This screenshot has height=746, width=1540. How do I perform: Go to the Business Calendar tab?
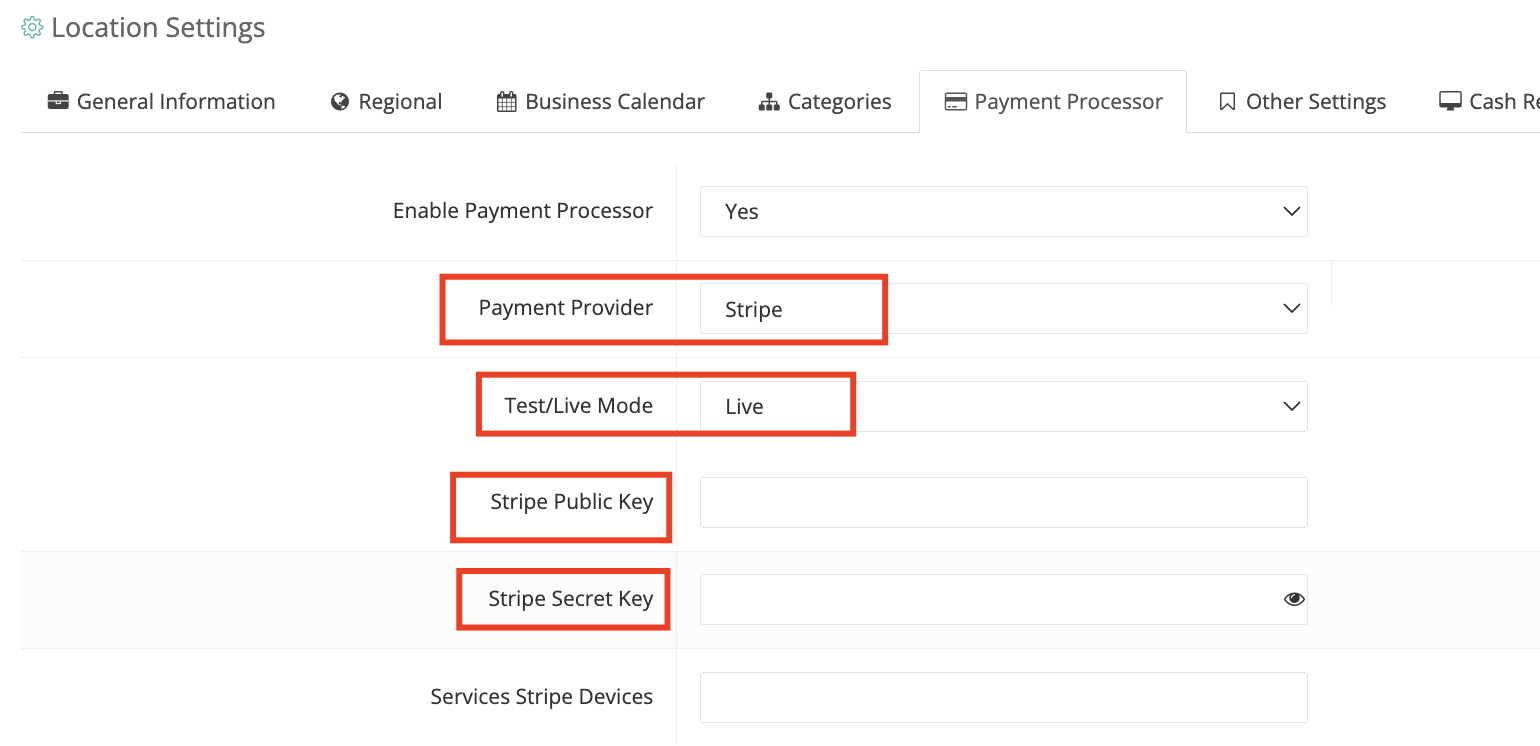click(x=601, y=101)
